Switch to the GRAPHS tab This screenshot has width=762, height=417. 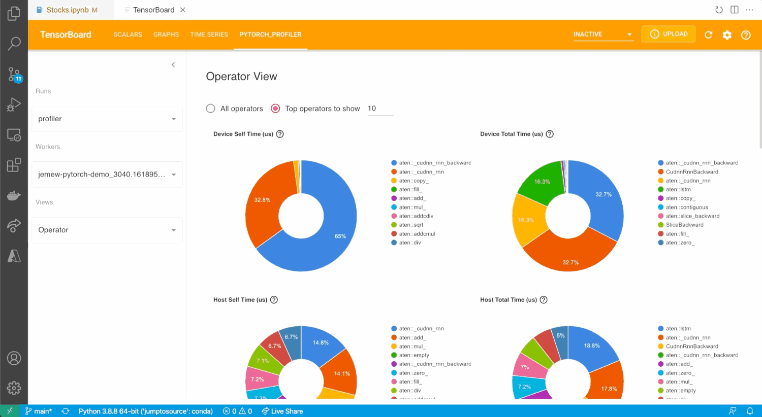coord(166,35)
